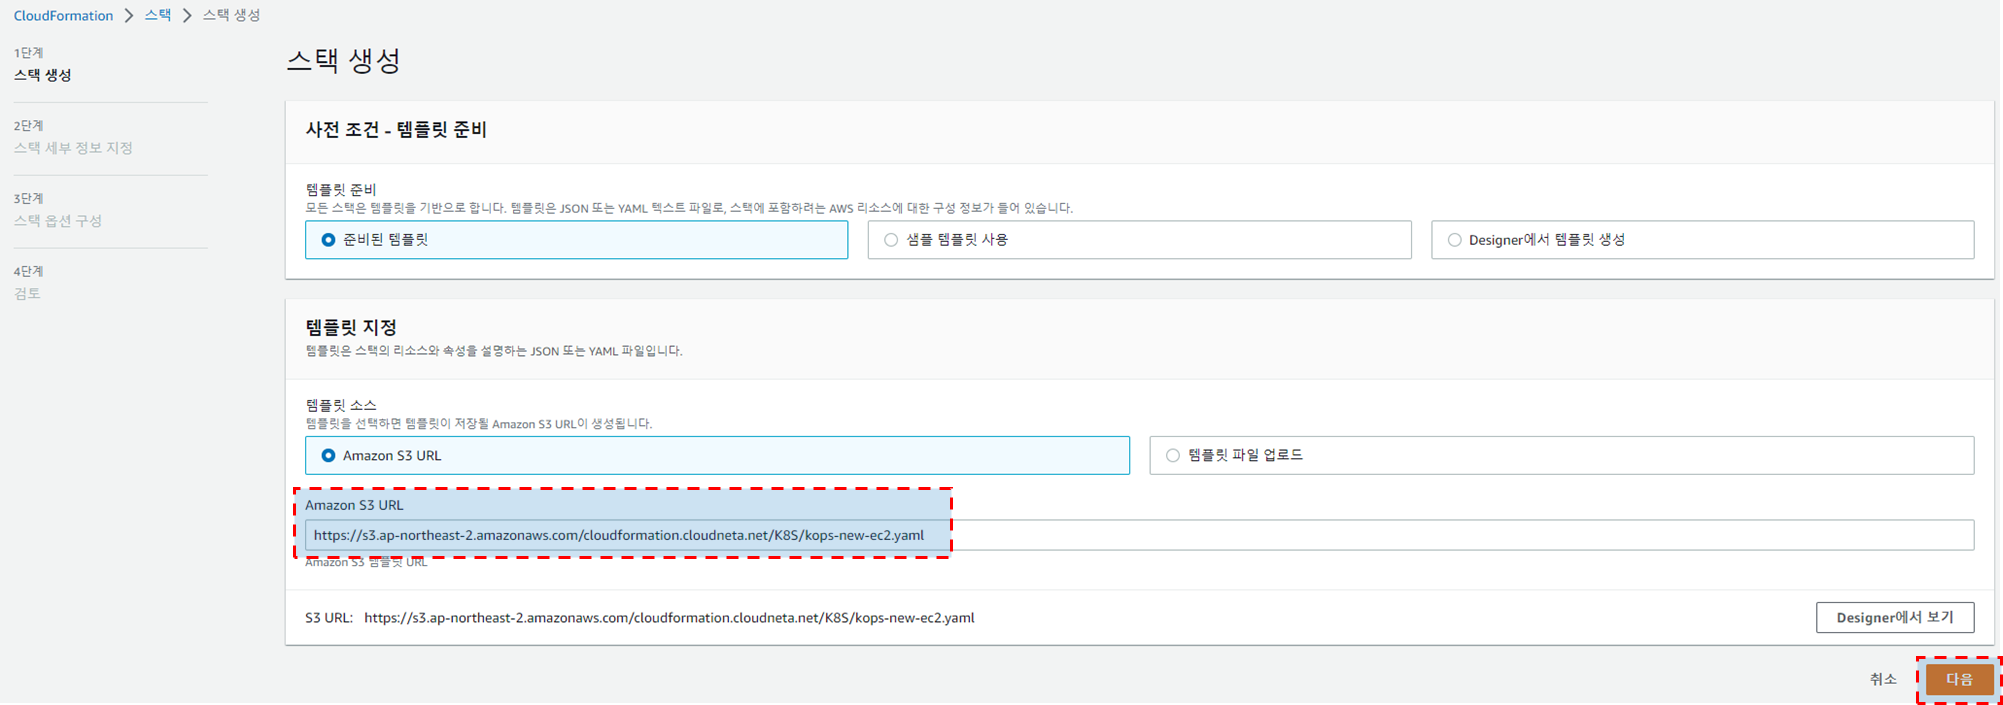The height and width of the screenshot is (705, 2003).
Task: Click the 취소 cancel button
Action: coord(1882,679)
